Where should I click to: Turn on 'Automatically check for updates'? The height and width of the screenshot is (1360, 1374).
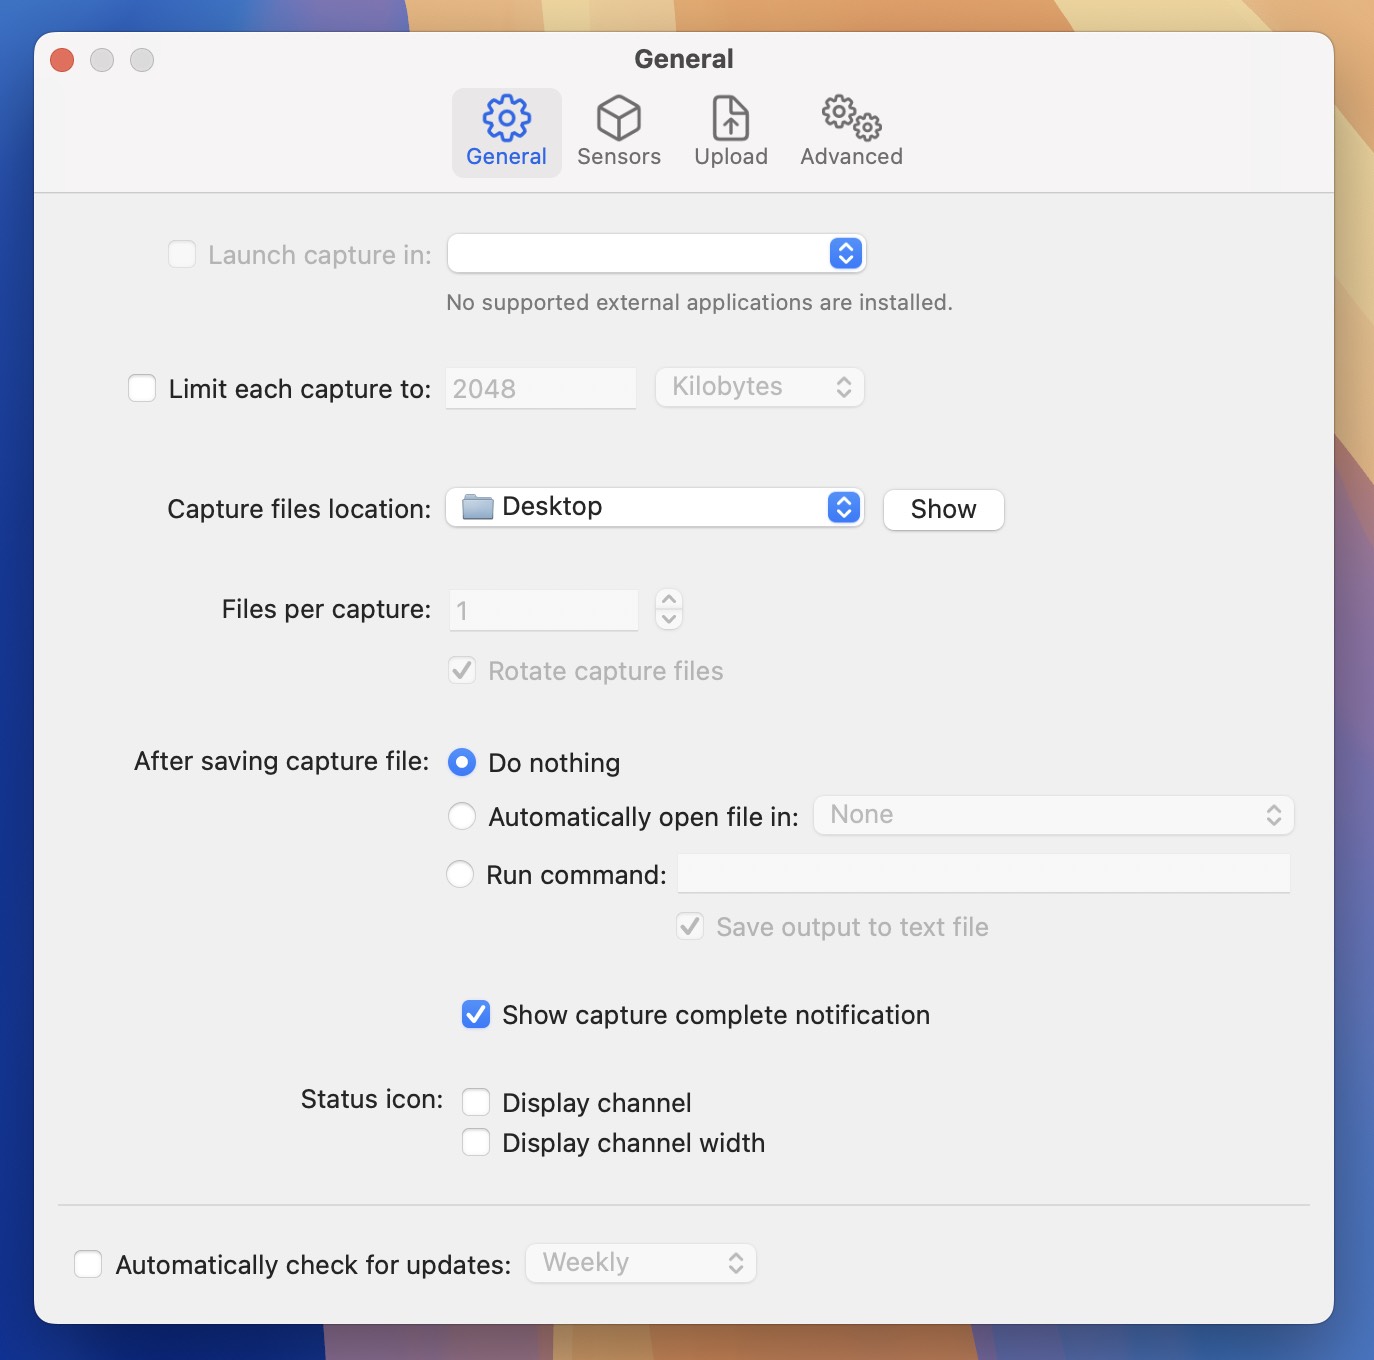coord(87,1263)
